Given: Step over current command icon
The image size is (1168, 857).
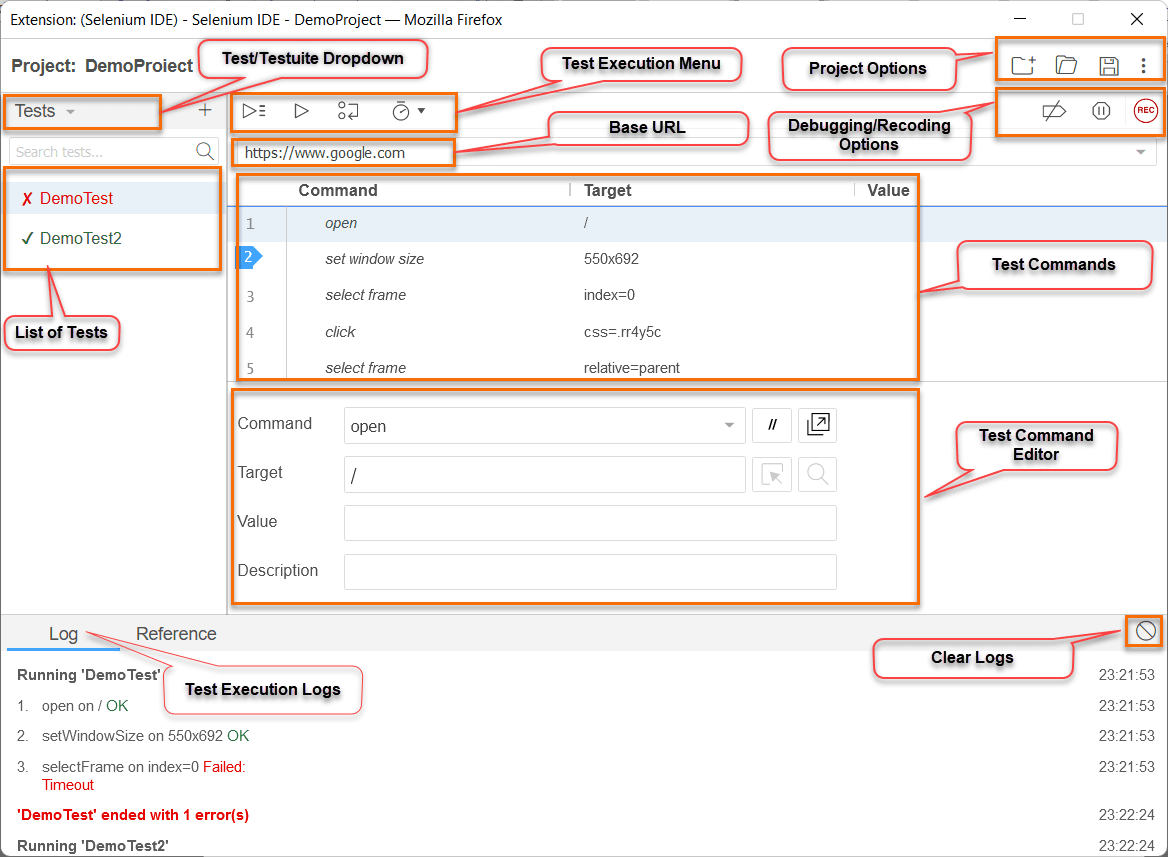Looking at the screenshot, I should [348, 111].
